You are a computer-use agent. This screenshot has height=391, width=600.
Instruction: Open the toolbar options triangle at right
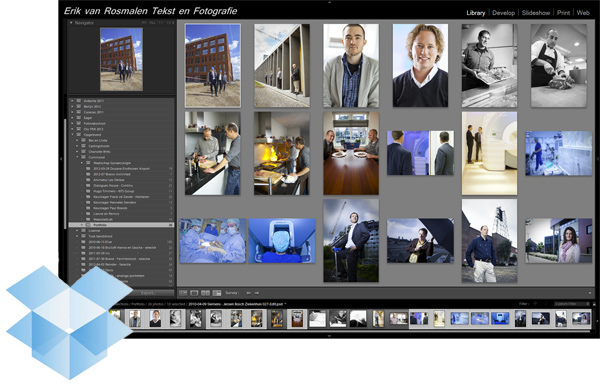[590, 293]
